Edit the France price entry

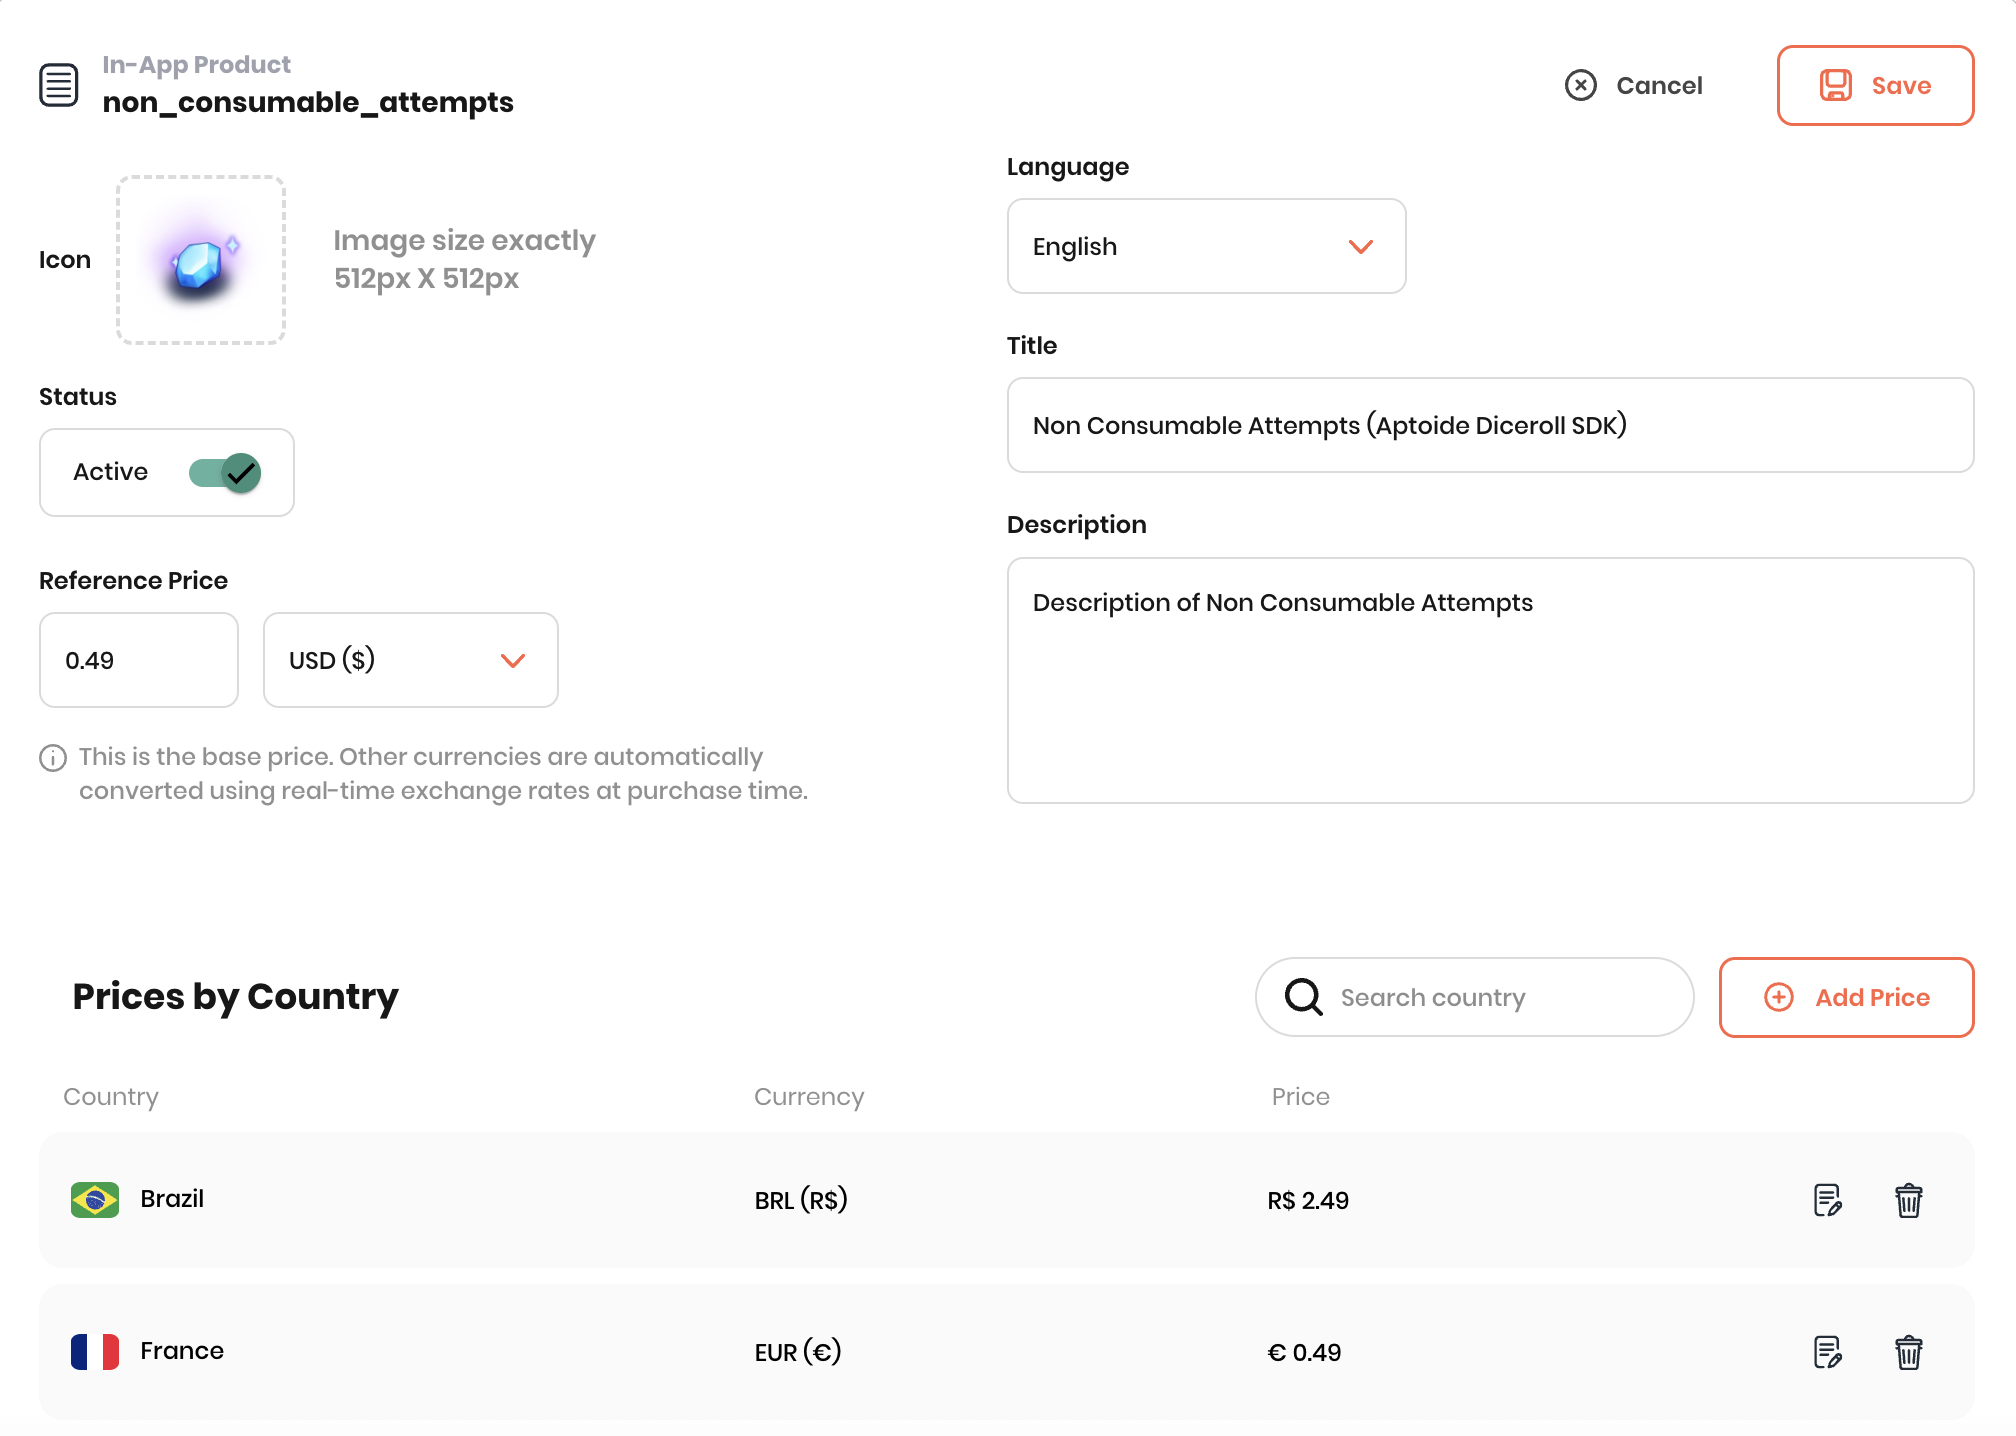(1827, 1352)
